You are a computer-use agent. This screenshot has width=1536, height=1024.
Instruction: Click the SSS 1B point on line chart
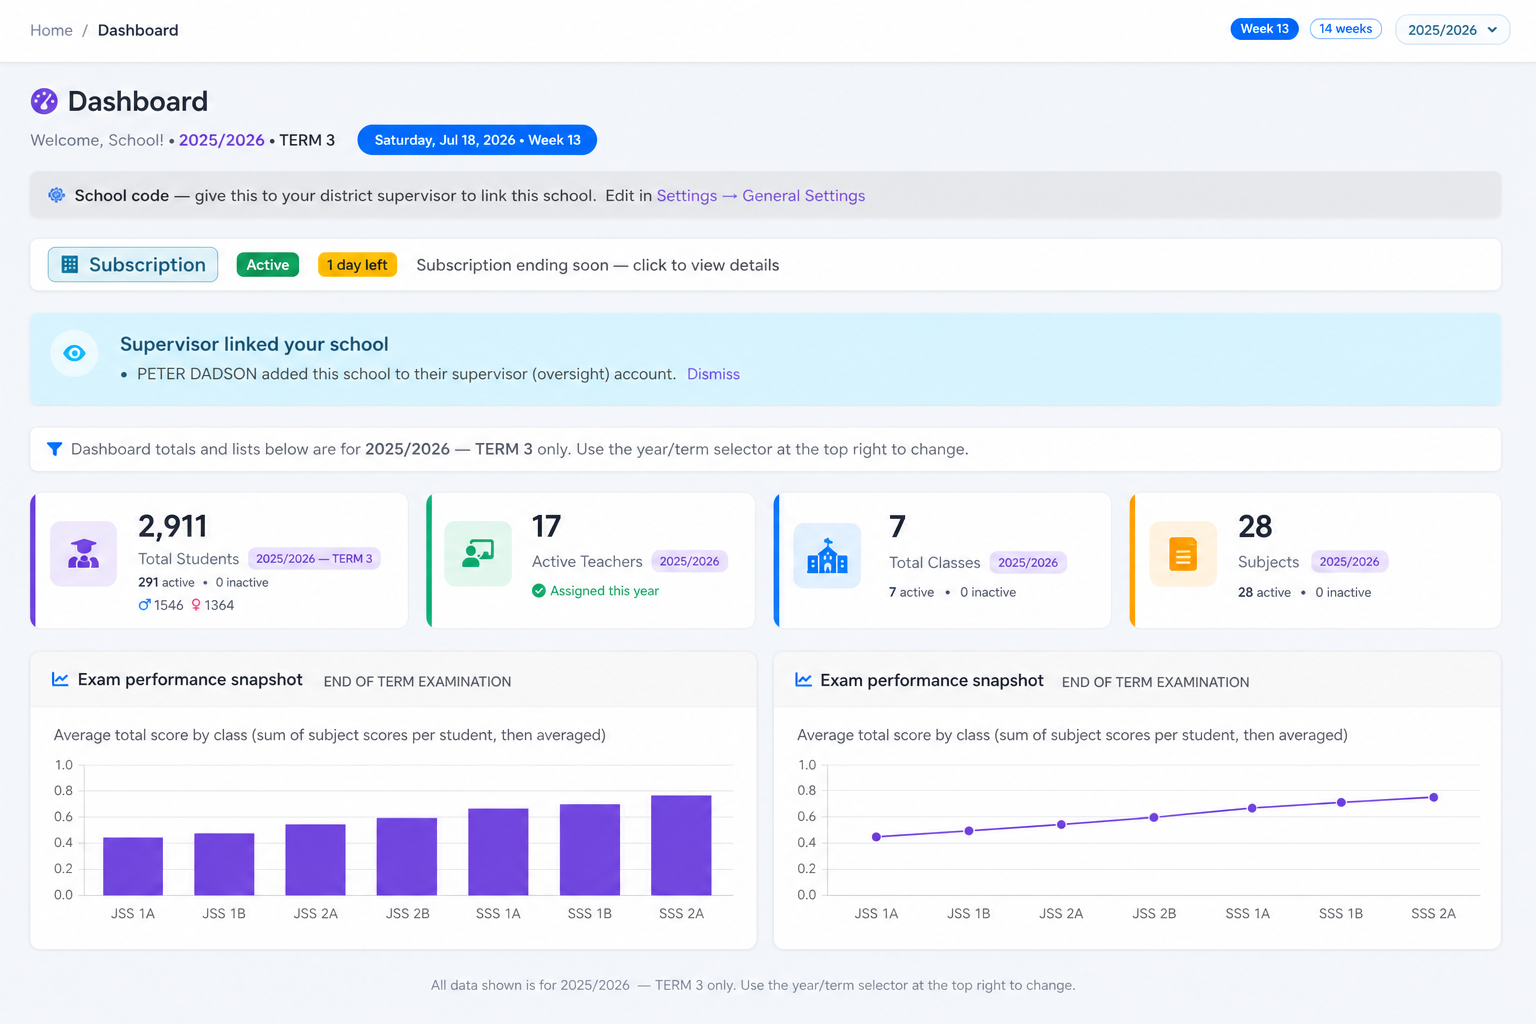click(x=1341, y=802)
